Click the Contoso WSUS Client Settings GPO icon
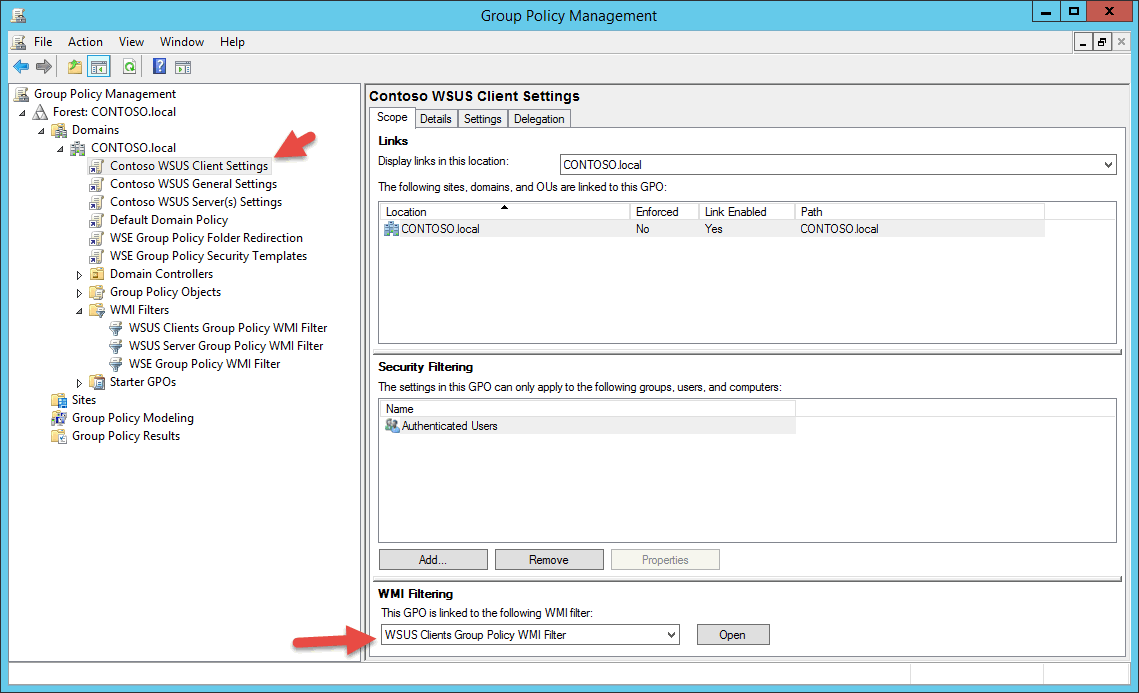 [97, 166]
